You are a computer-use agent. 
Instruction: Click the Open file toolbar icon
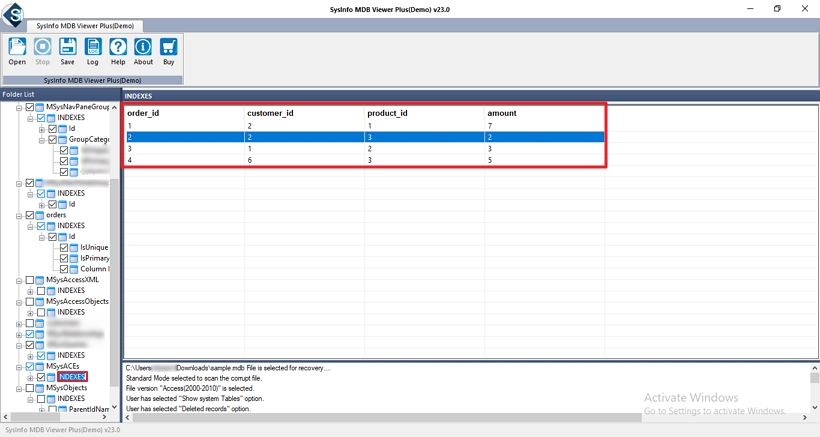point(17,48)
